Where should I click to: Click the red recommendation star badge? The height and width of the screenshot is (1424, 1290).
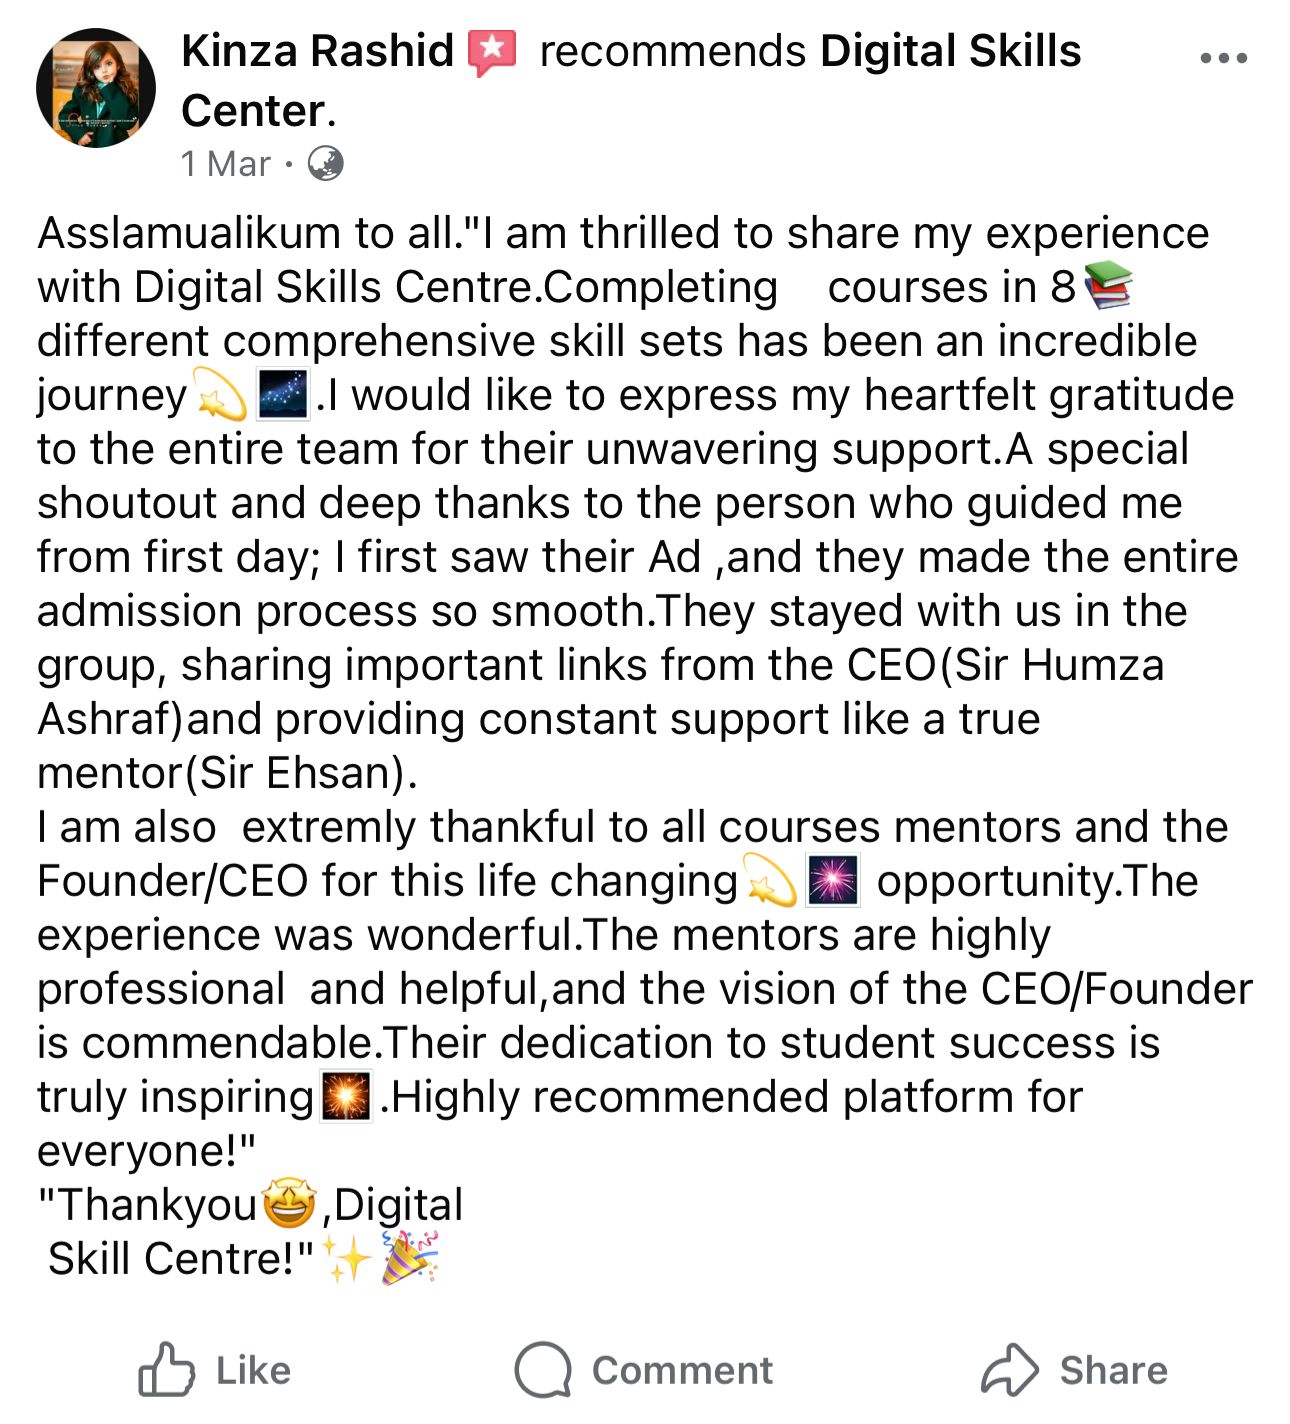click(x=493, y=52)
